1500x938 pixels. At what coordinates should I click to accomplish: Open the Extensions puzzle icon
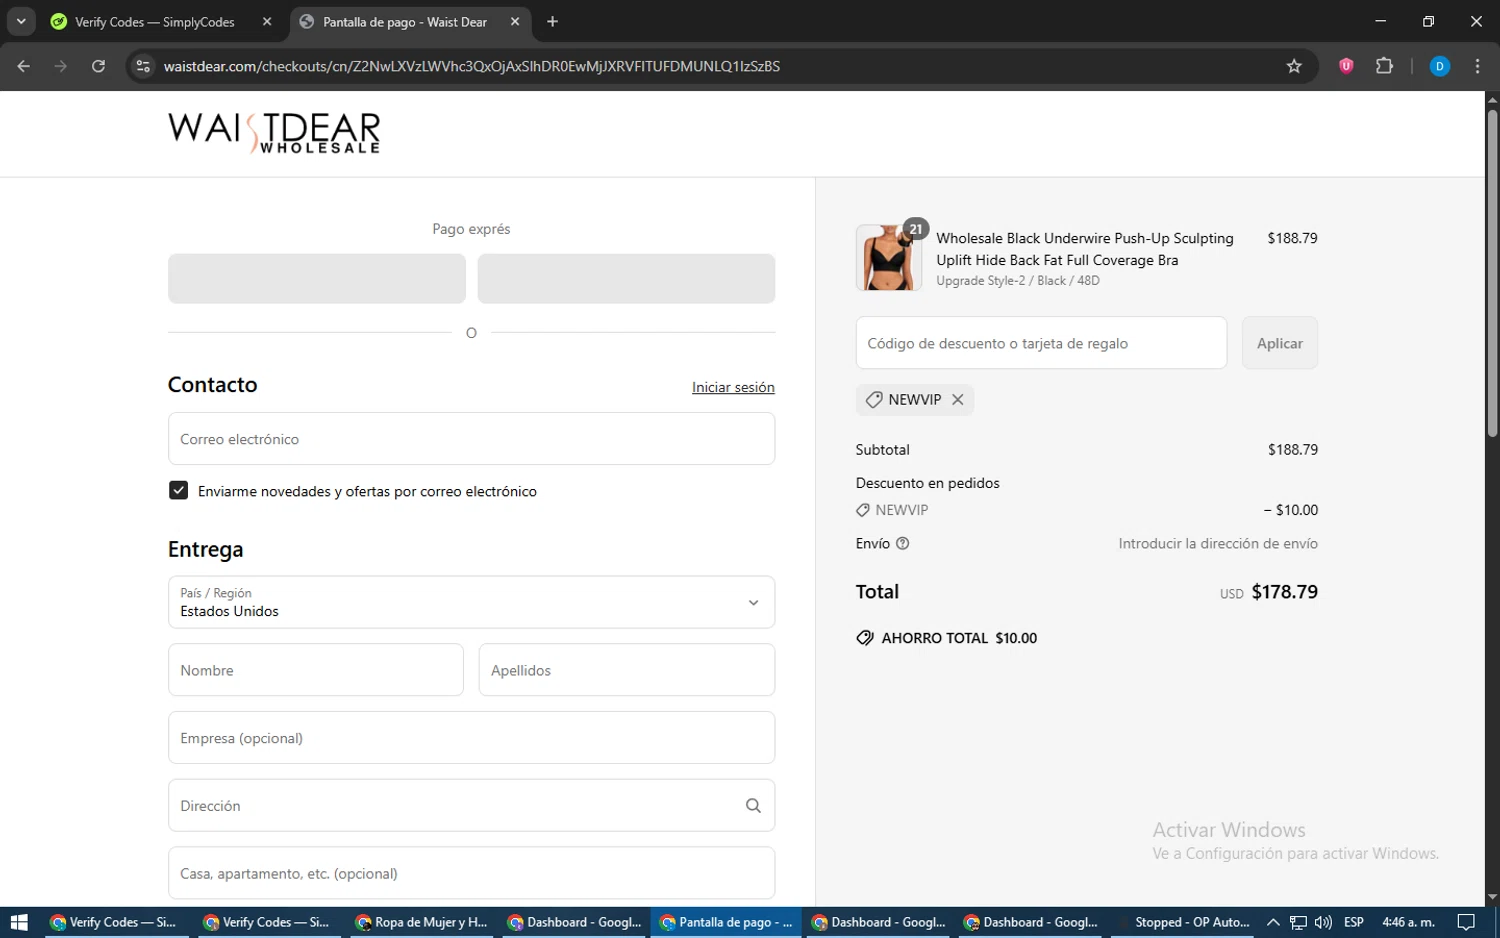[1384, 66]
